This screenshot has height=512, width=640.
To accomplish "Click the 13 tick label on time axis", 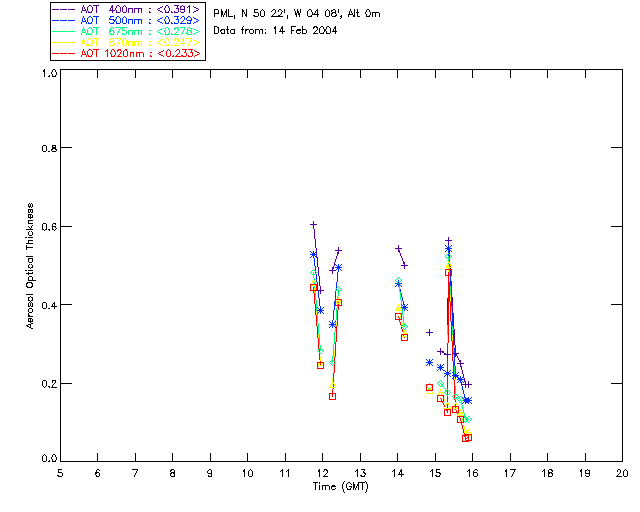I will coord(360,473).
